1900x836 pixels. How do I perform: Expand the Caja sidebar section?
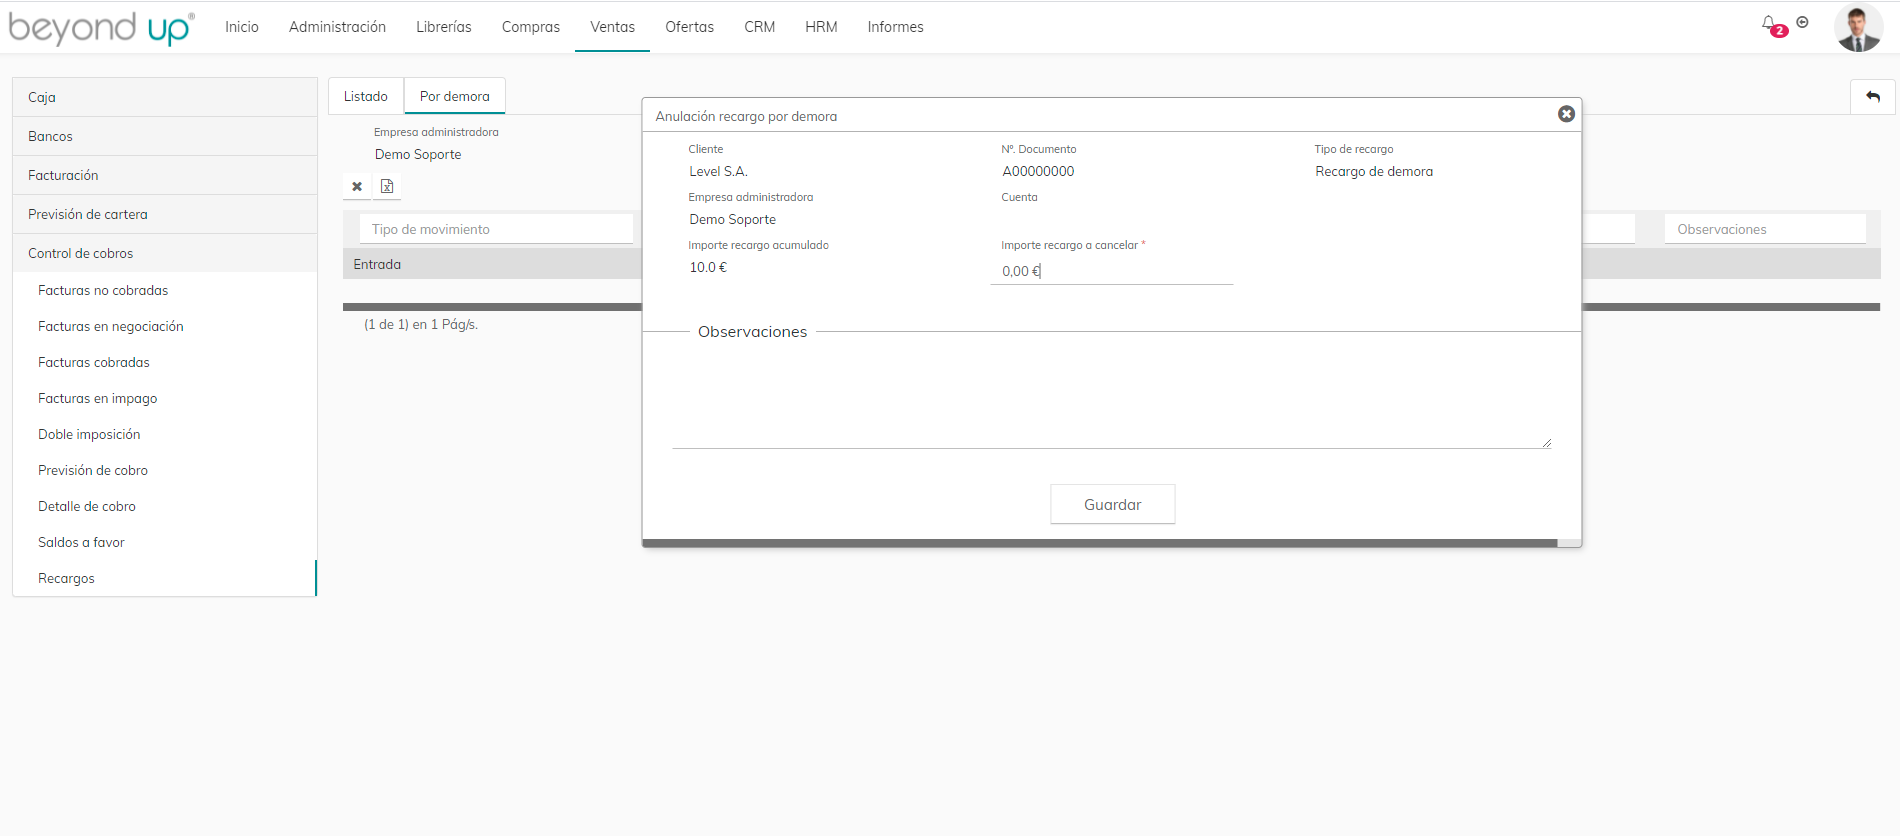point(165,97)
